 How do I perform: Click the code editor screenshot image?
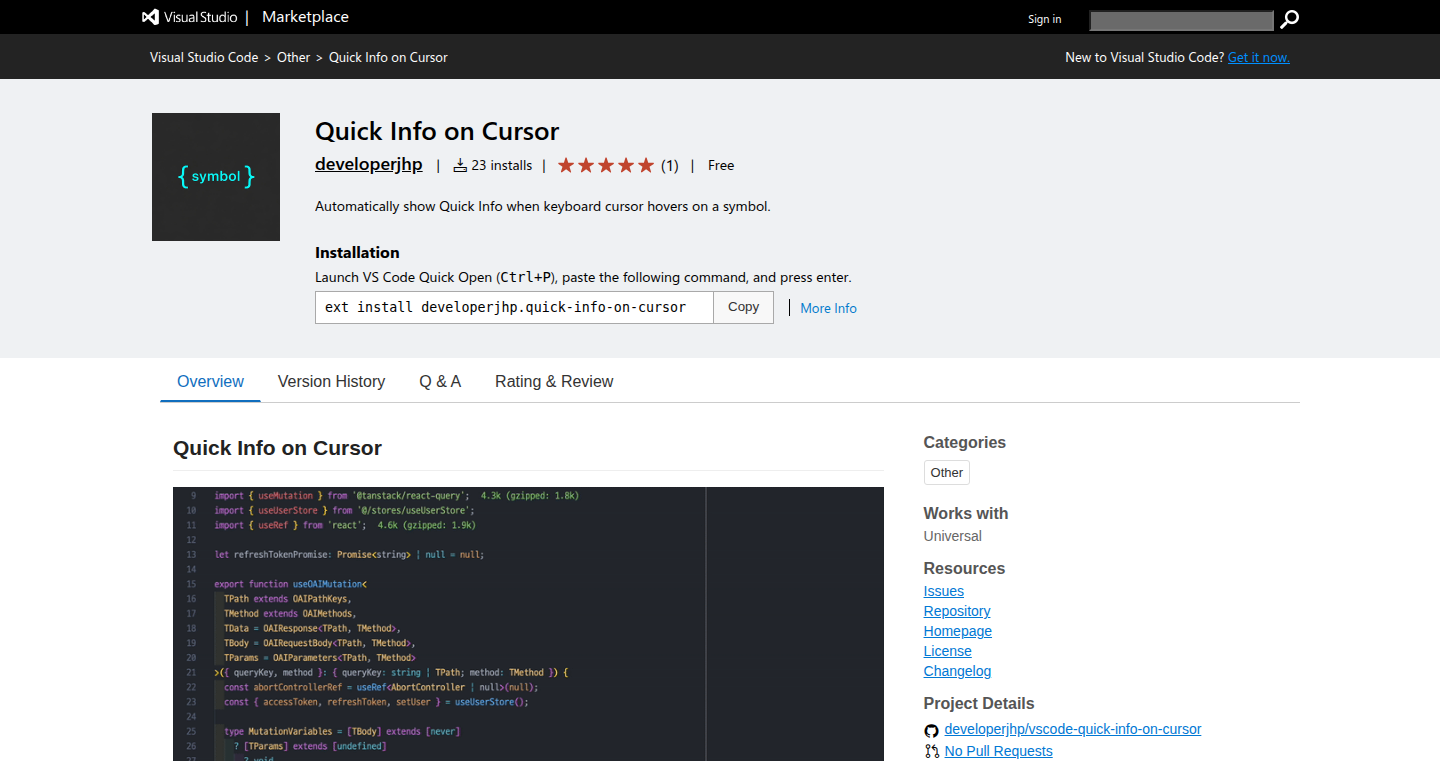pyautogui.click(x=528, y=624)
